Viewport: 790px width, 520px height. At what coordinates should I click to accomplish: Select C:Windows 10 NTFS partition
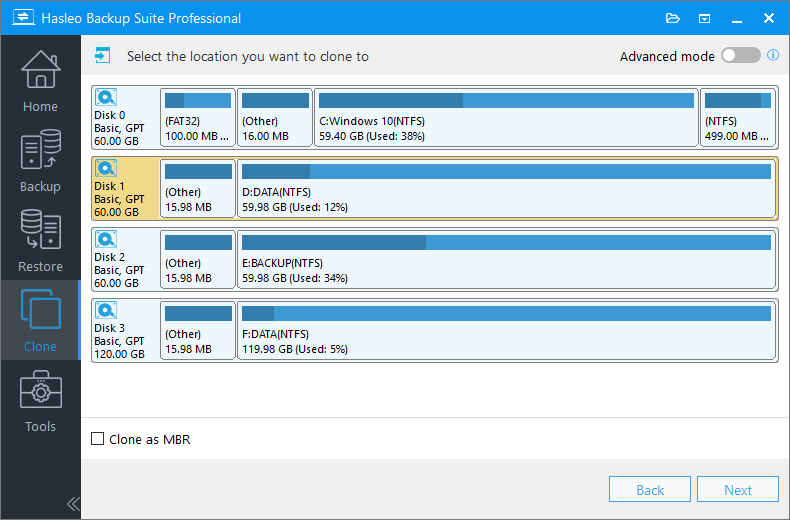pos(506,116)
